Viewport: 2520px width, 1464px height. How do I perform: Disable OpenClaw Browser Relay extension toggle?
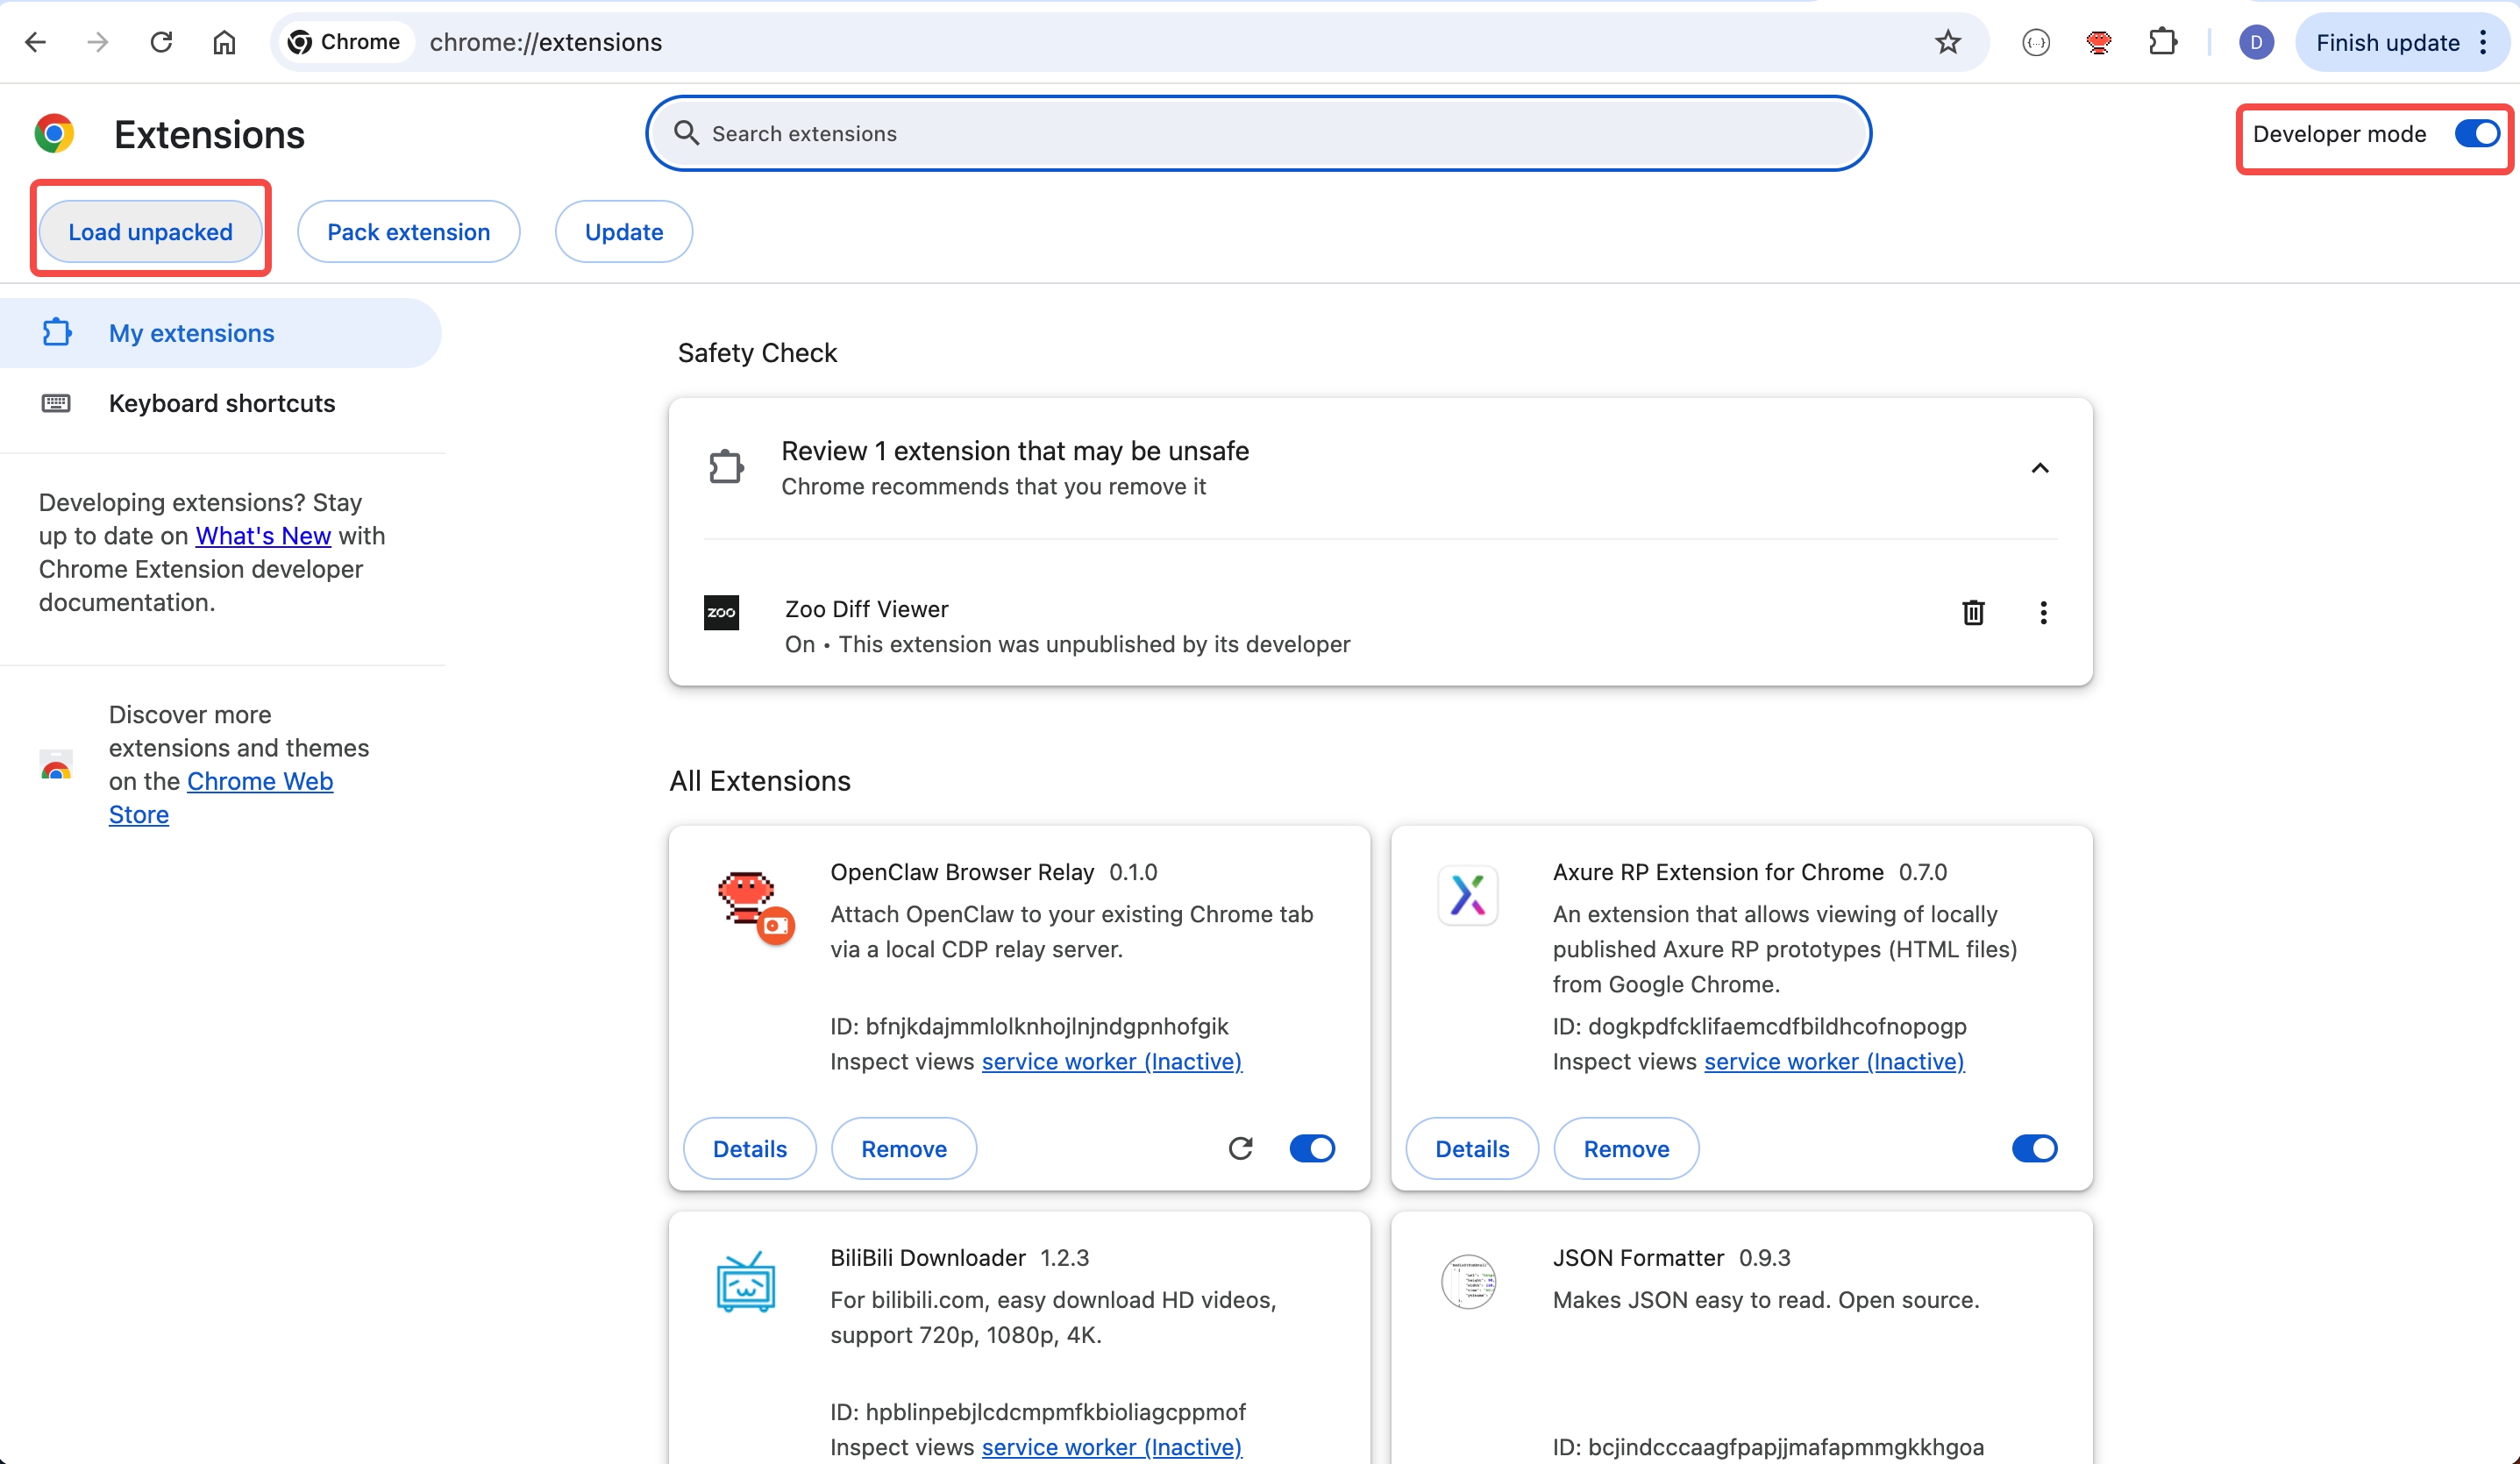(1312, 1148)
